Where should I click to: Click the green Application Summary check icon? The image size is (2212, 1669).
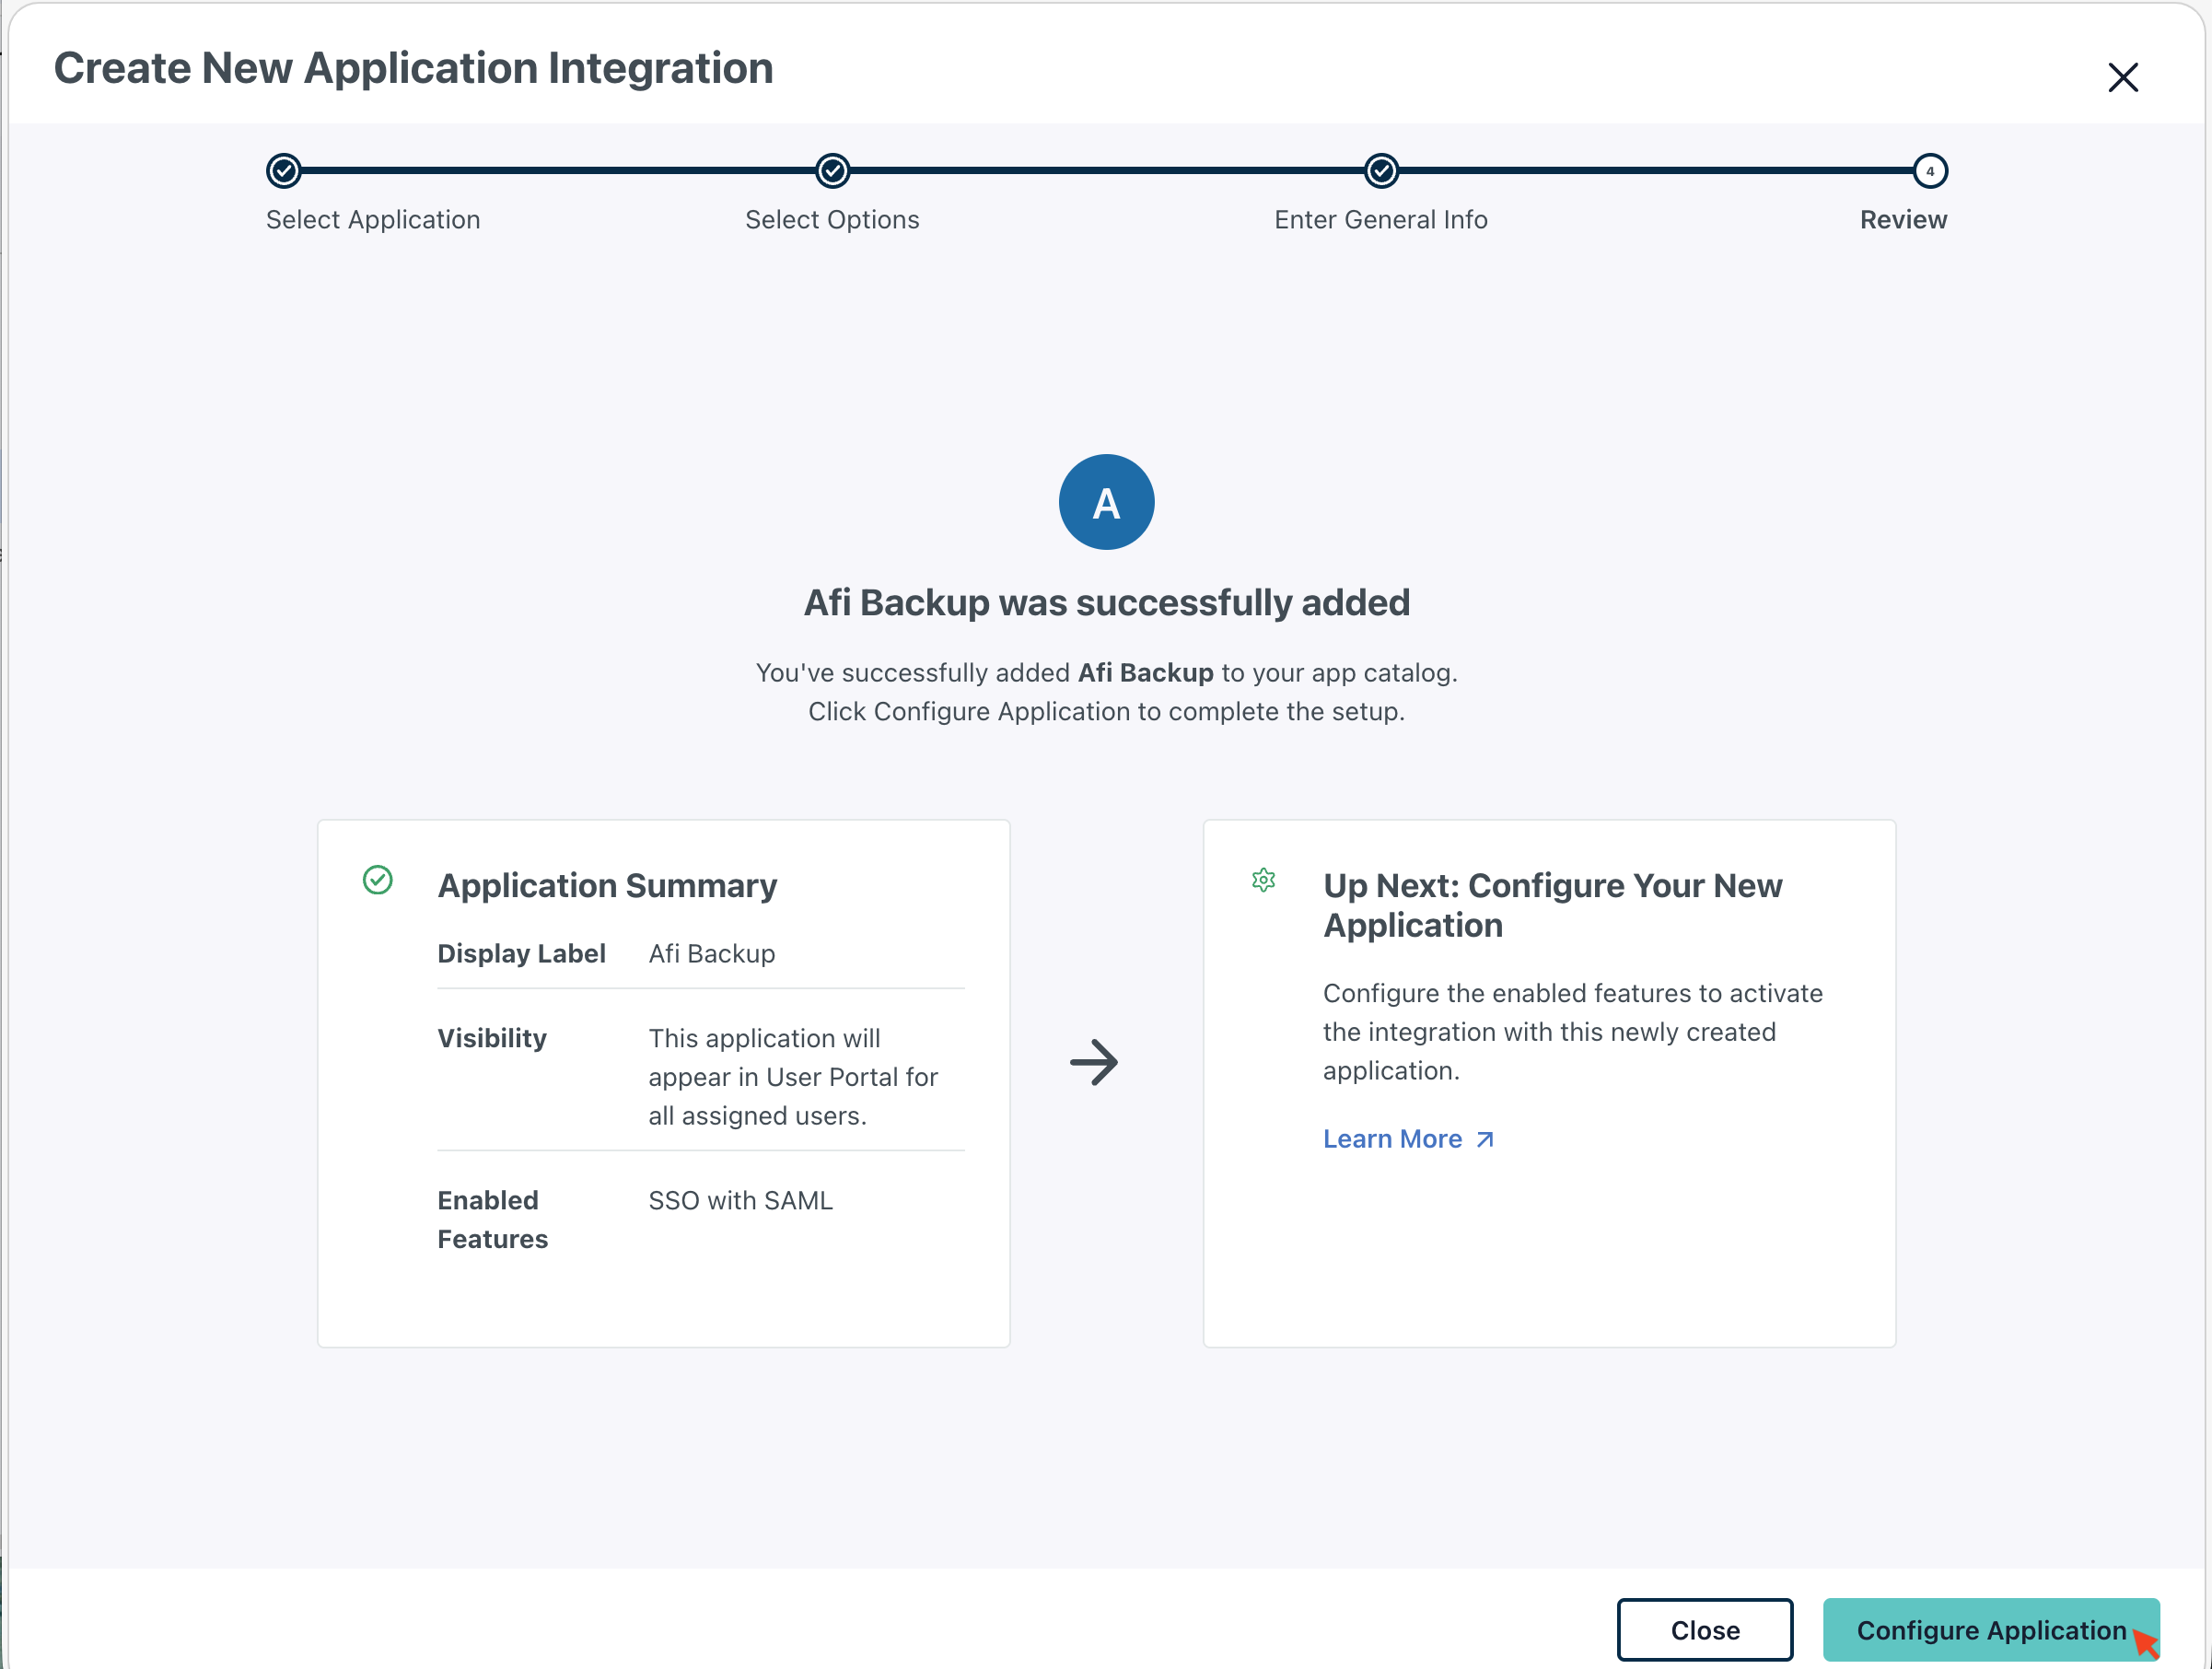[377, 880]
